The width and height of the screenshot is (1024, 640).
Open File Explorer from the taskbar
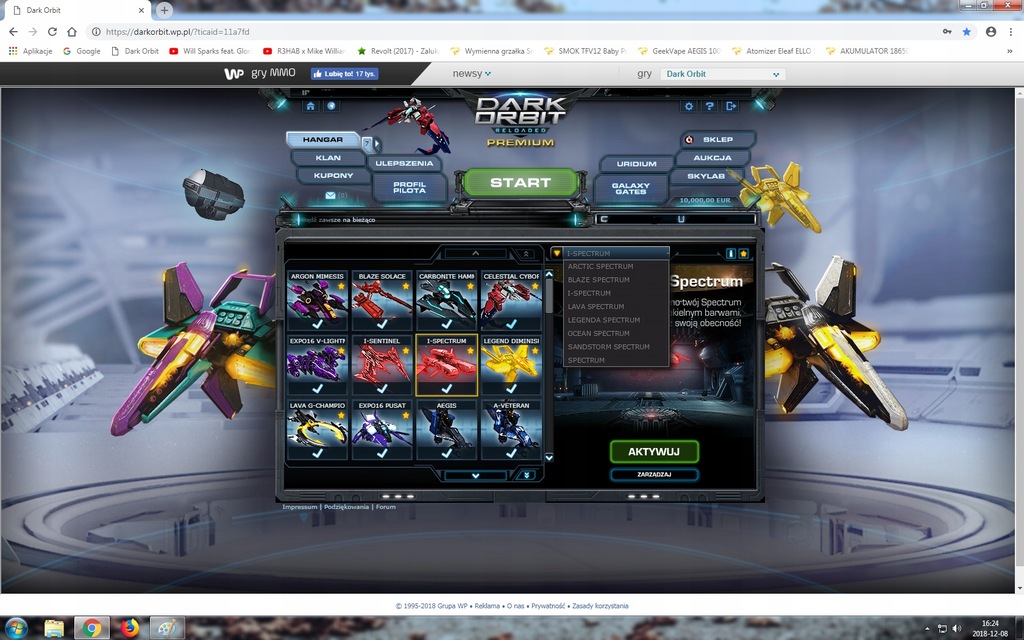[x=54, y=628]
